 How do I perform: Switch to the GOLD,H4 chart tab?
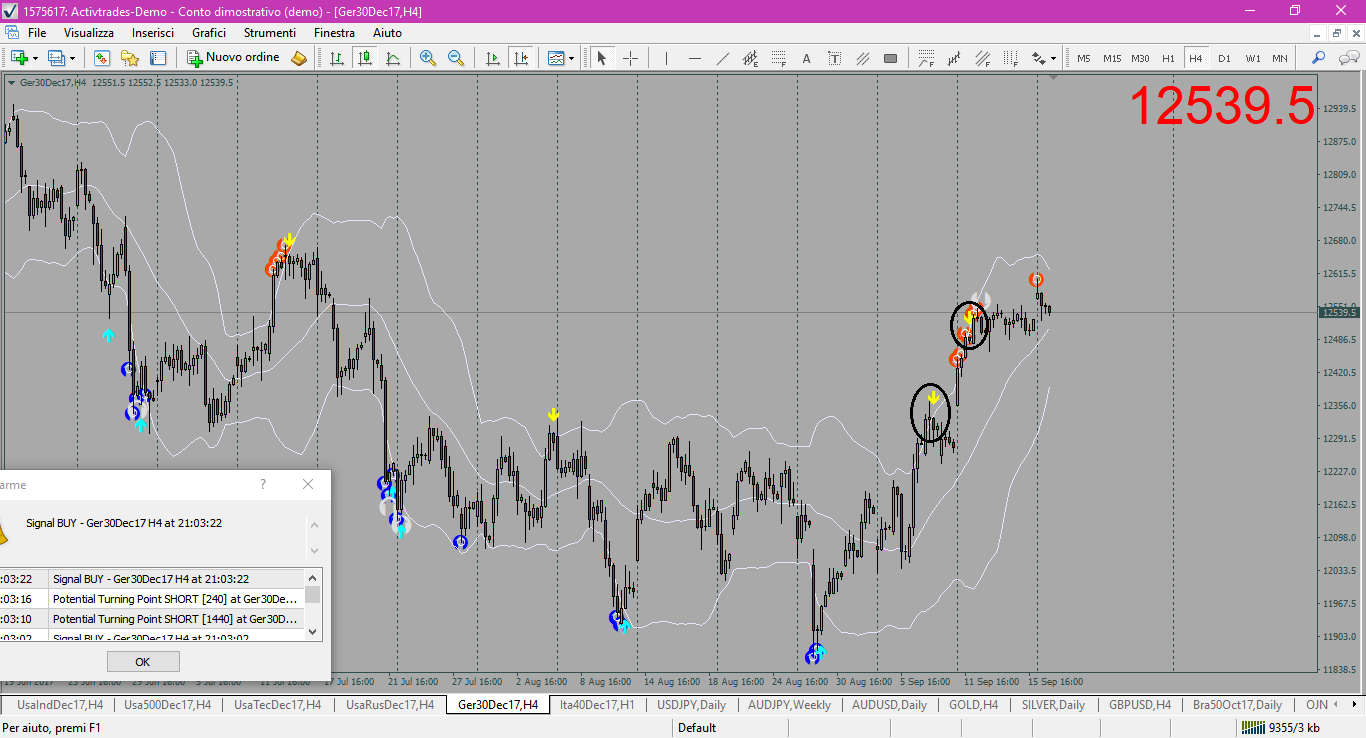click(x=973, y=704)
